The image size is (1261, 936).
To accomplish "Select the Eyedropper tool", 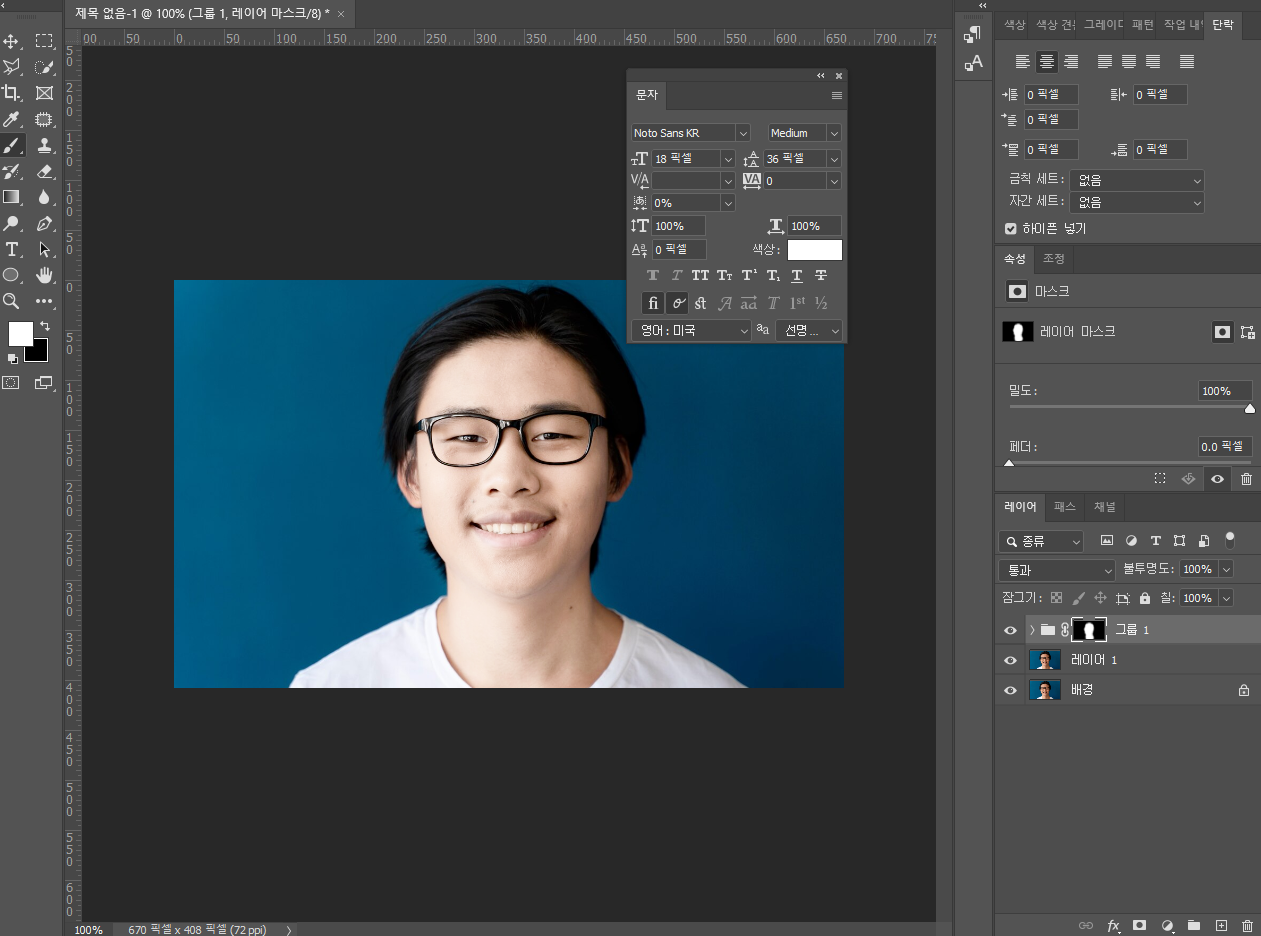I will click(x=12, y=119).
